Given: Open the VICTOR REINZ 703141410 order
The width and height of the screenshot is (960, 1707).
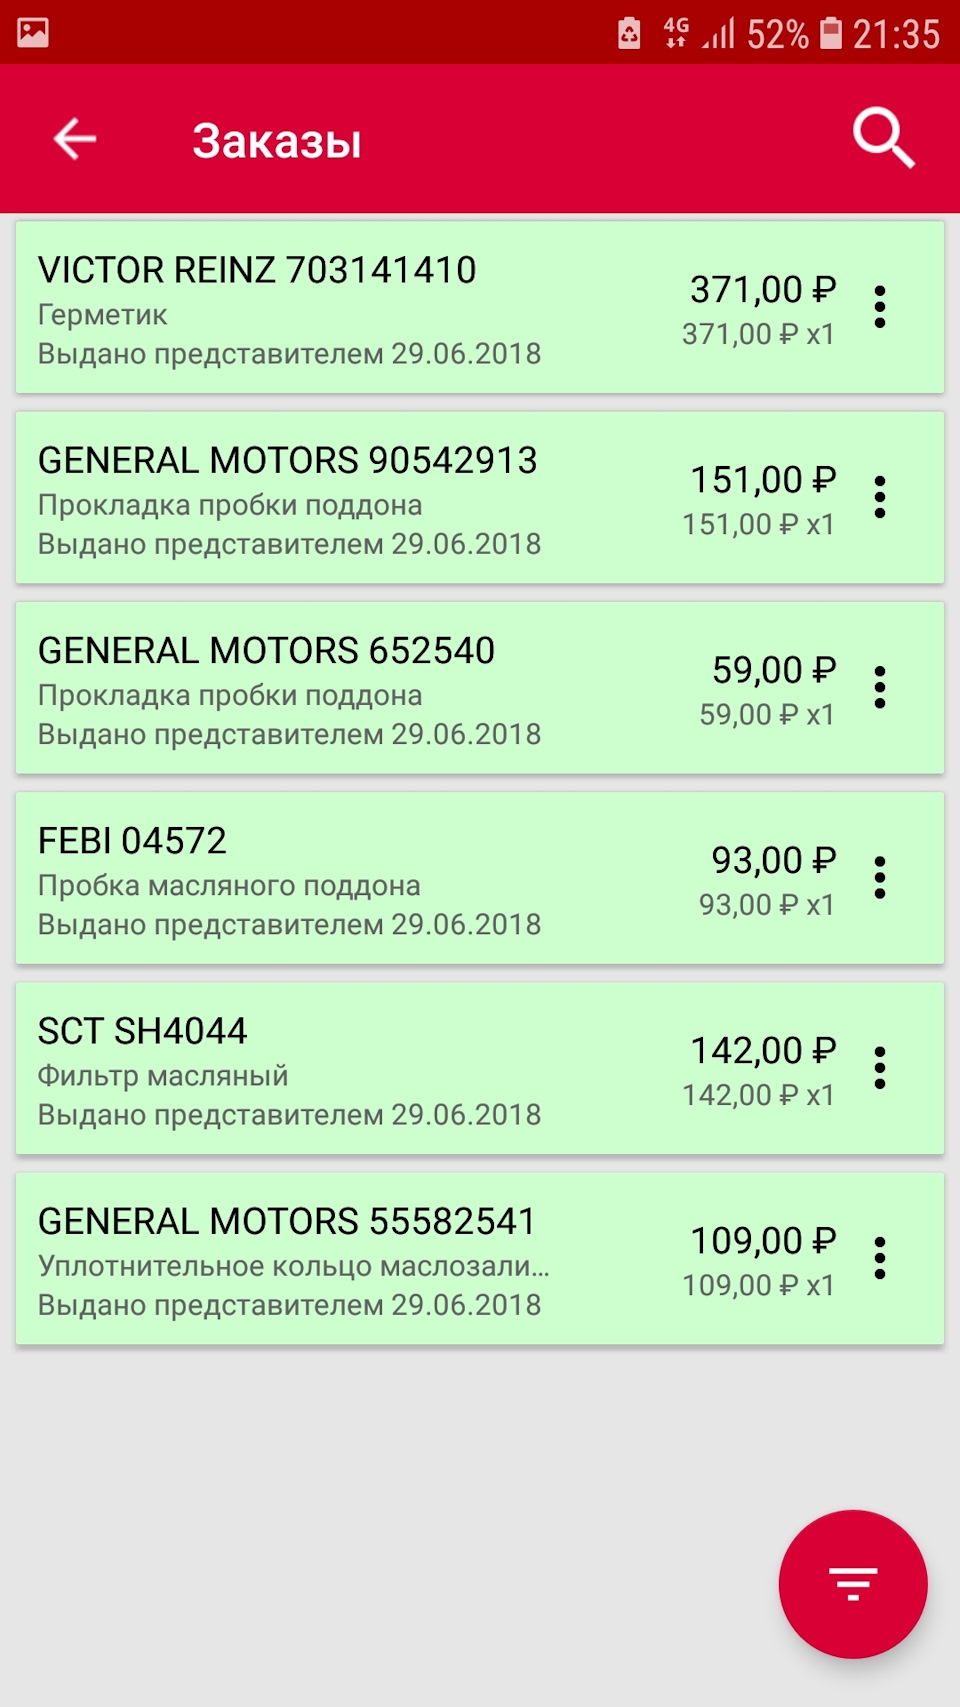Looking at the screenshot, I should tap(257, 270).
